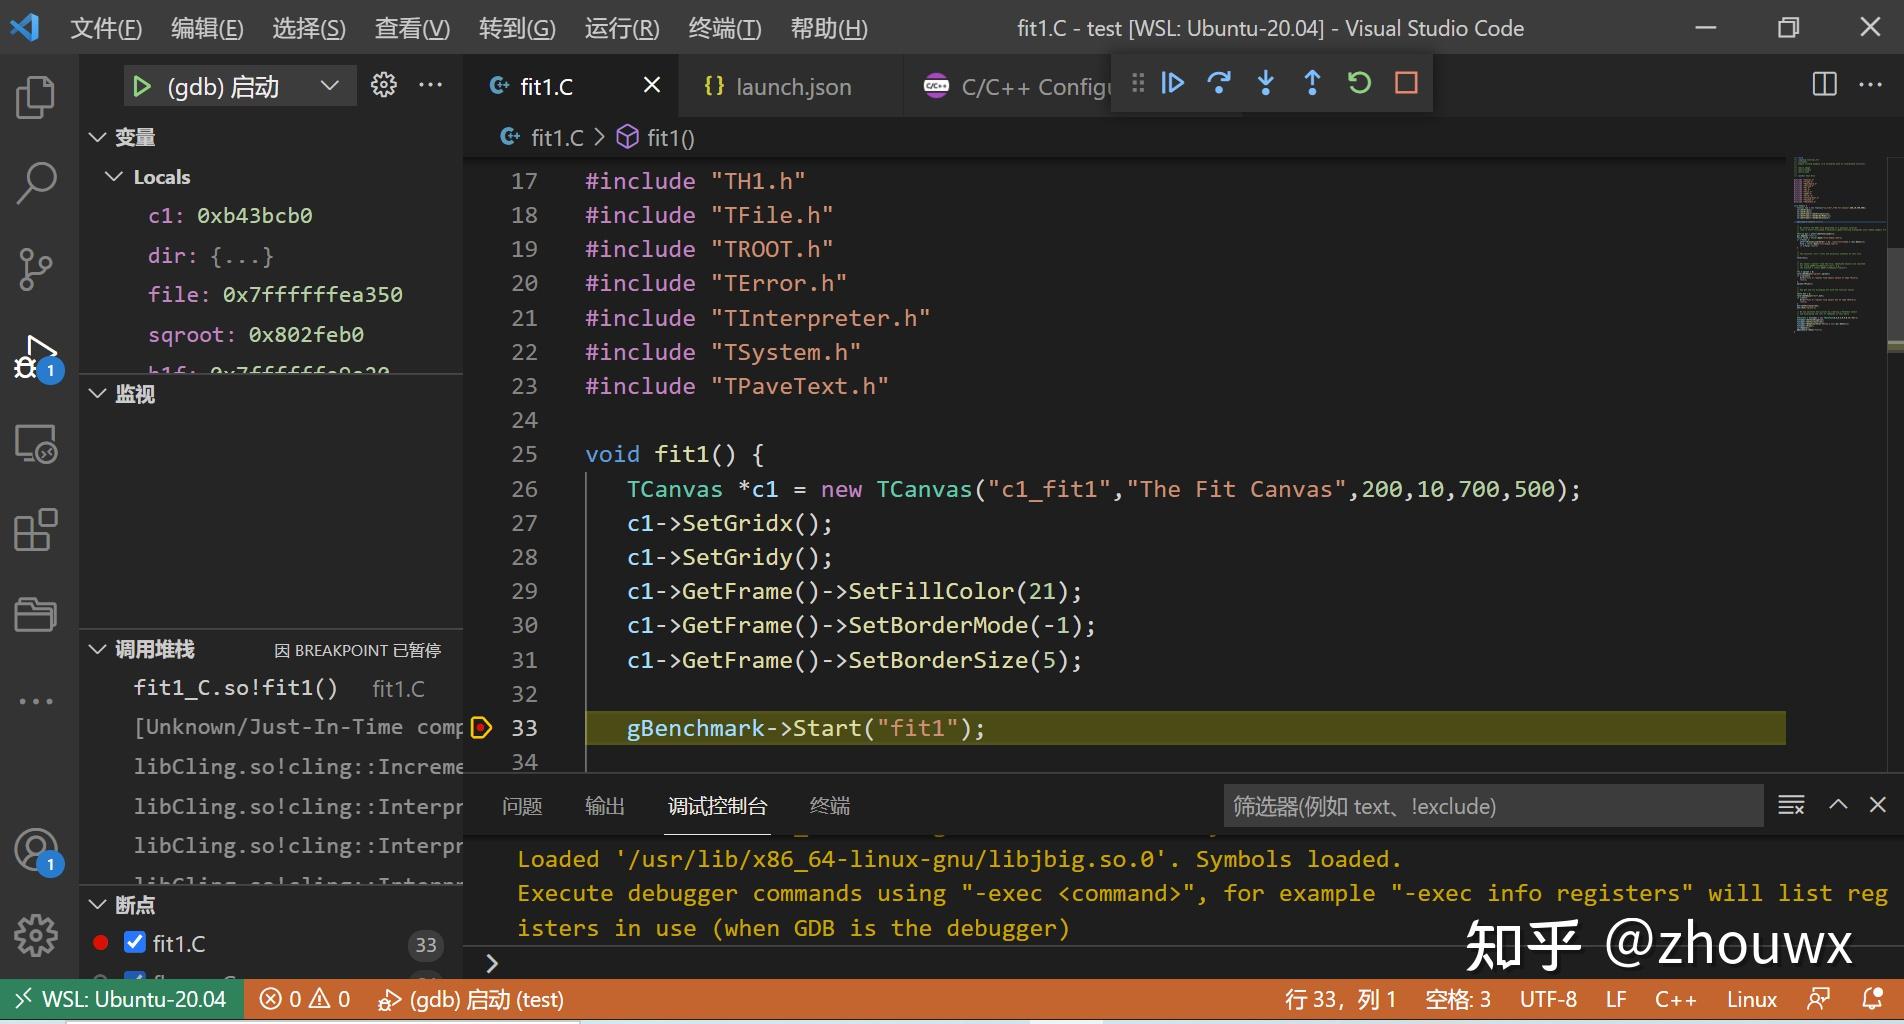Open the Extensions view in activity bar
The image size is (1904, 1024).
click(x=36, y=530)
